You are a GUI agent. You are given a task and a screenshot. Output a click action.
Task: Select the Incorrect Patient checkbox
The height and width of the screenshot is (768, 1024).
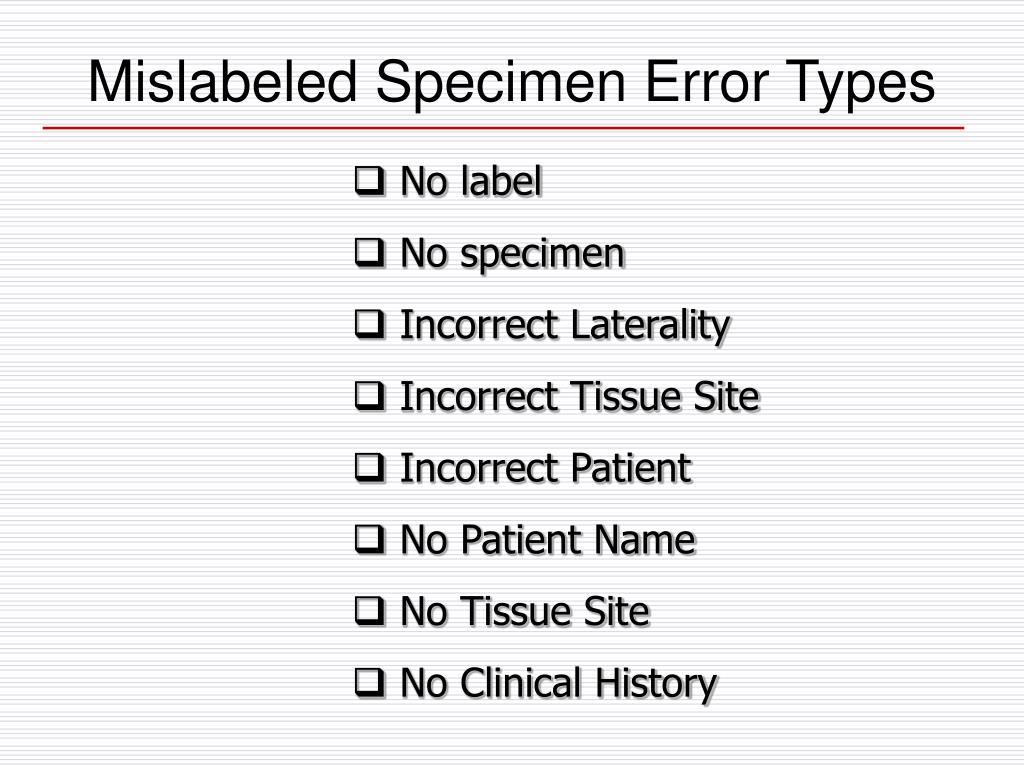coord(370,468)
